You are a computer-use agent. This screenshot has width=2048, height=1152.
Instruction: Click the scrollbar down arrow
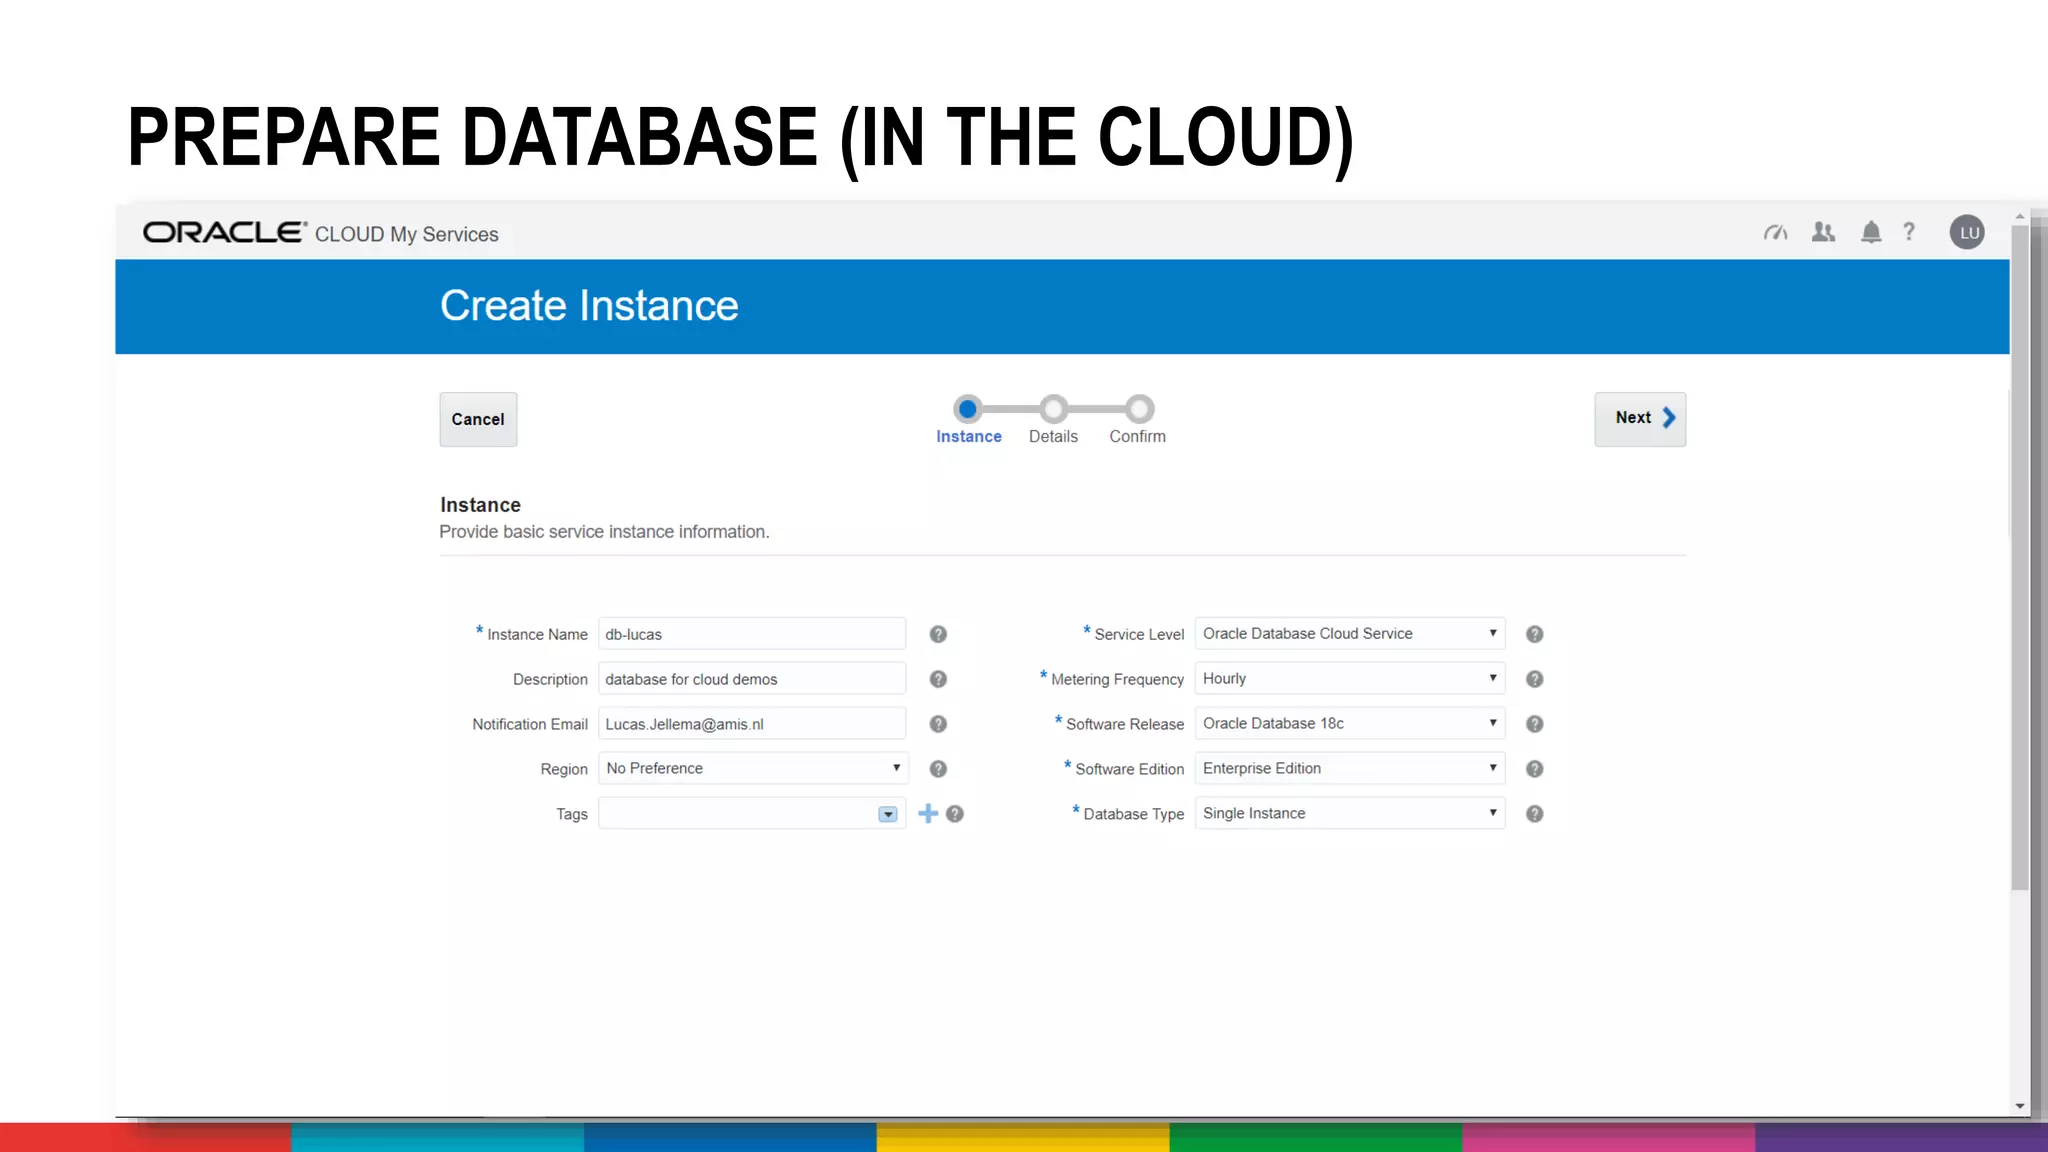tap(2020, 1106)
